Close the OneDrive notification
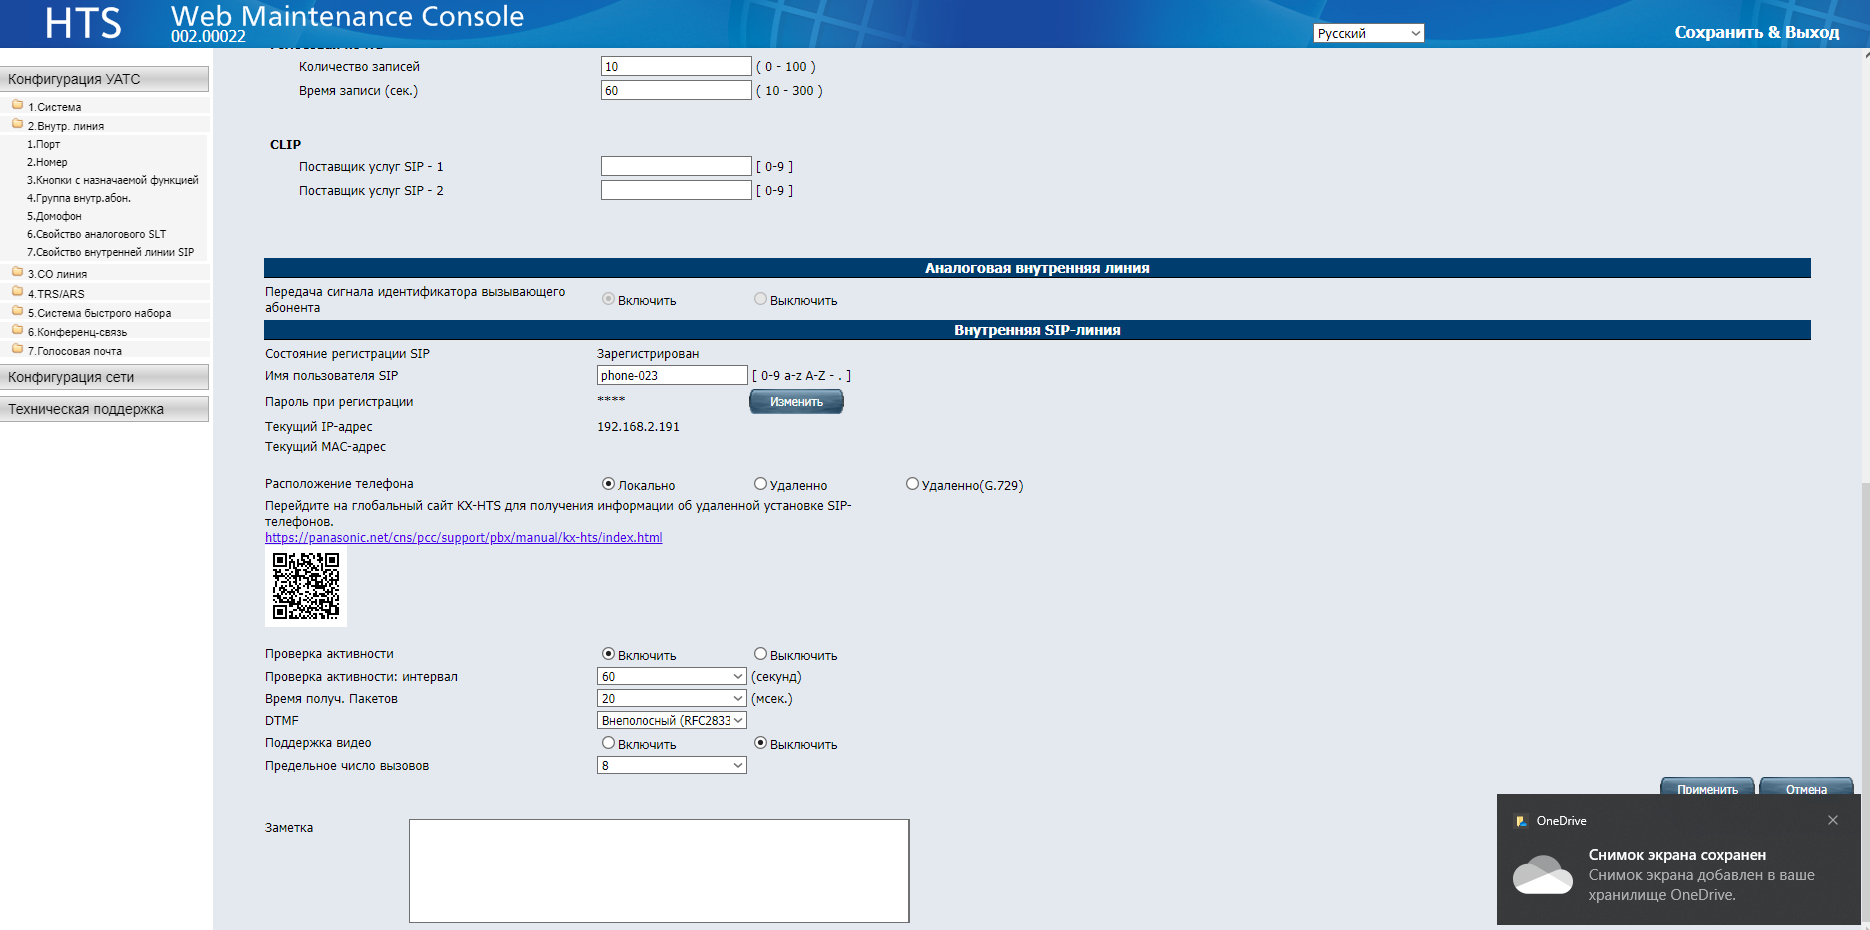 tap(1833, 820)
